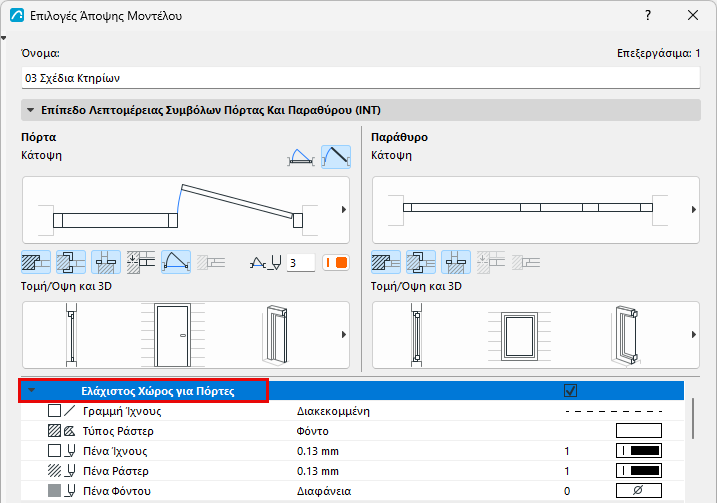Open the dialog help question mark
The width and height of the screenshot is (717, 503).
648,16
